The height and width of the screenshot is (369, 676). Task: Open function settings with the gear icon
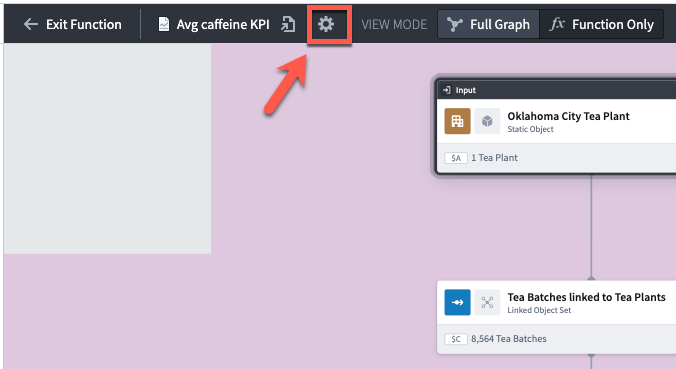pos(326,24)
